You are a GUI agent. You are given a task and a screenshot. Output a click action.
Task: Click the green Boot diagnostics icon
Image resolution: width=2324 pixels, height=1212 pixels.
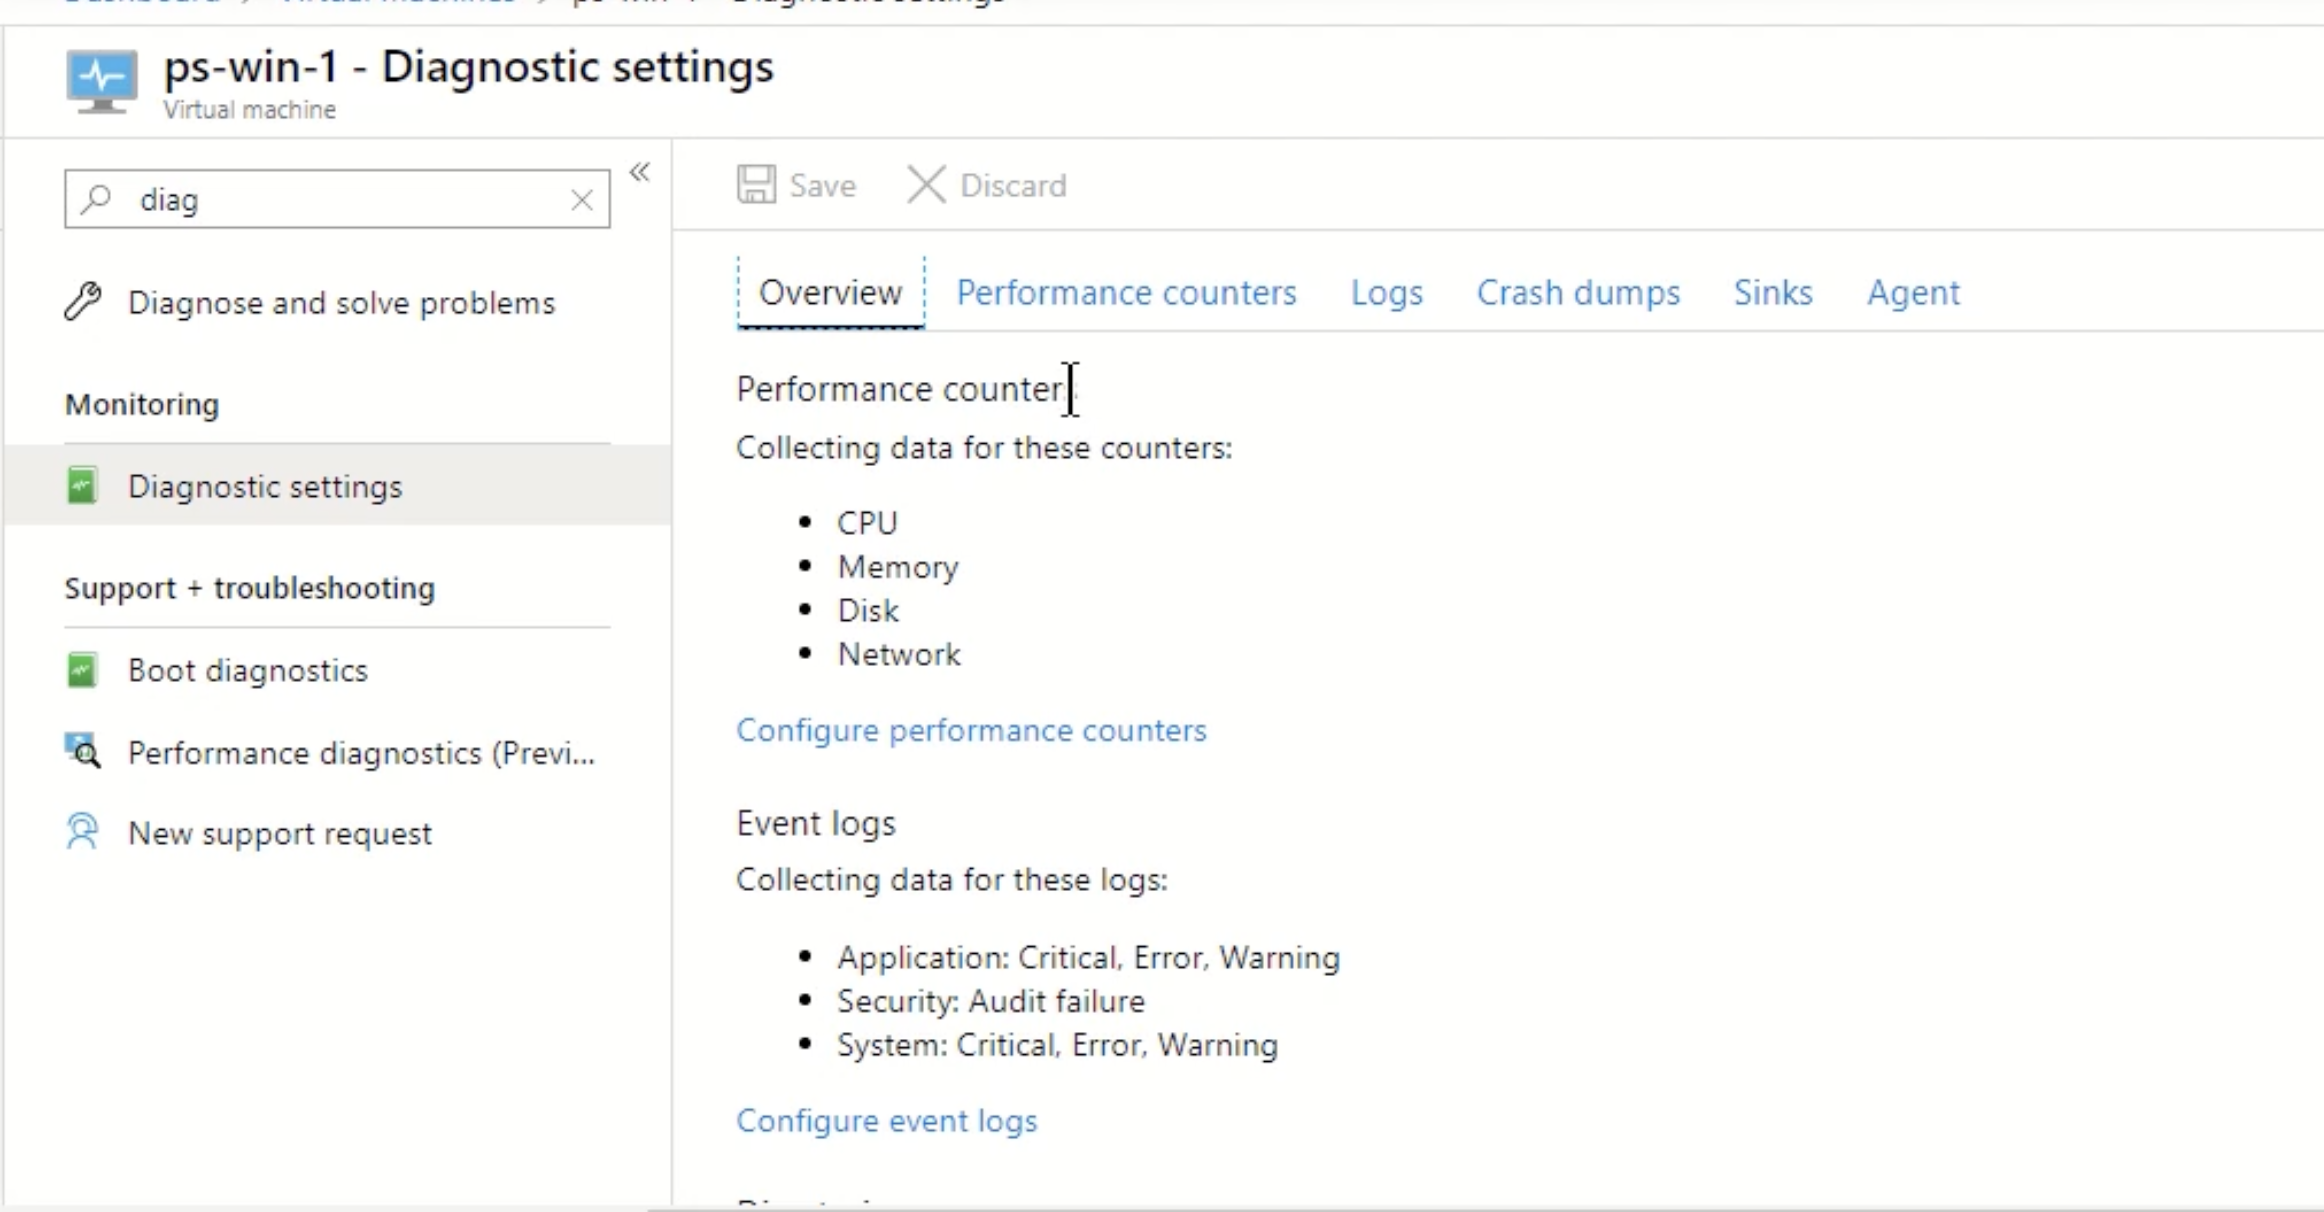(82, 670)
